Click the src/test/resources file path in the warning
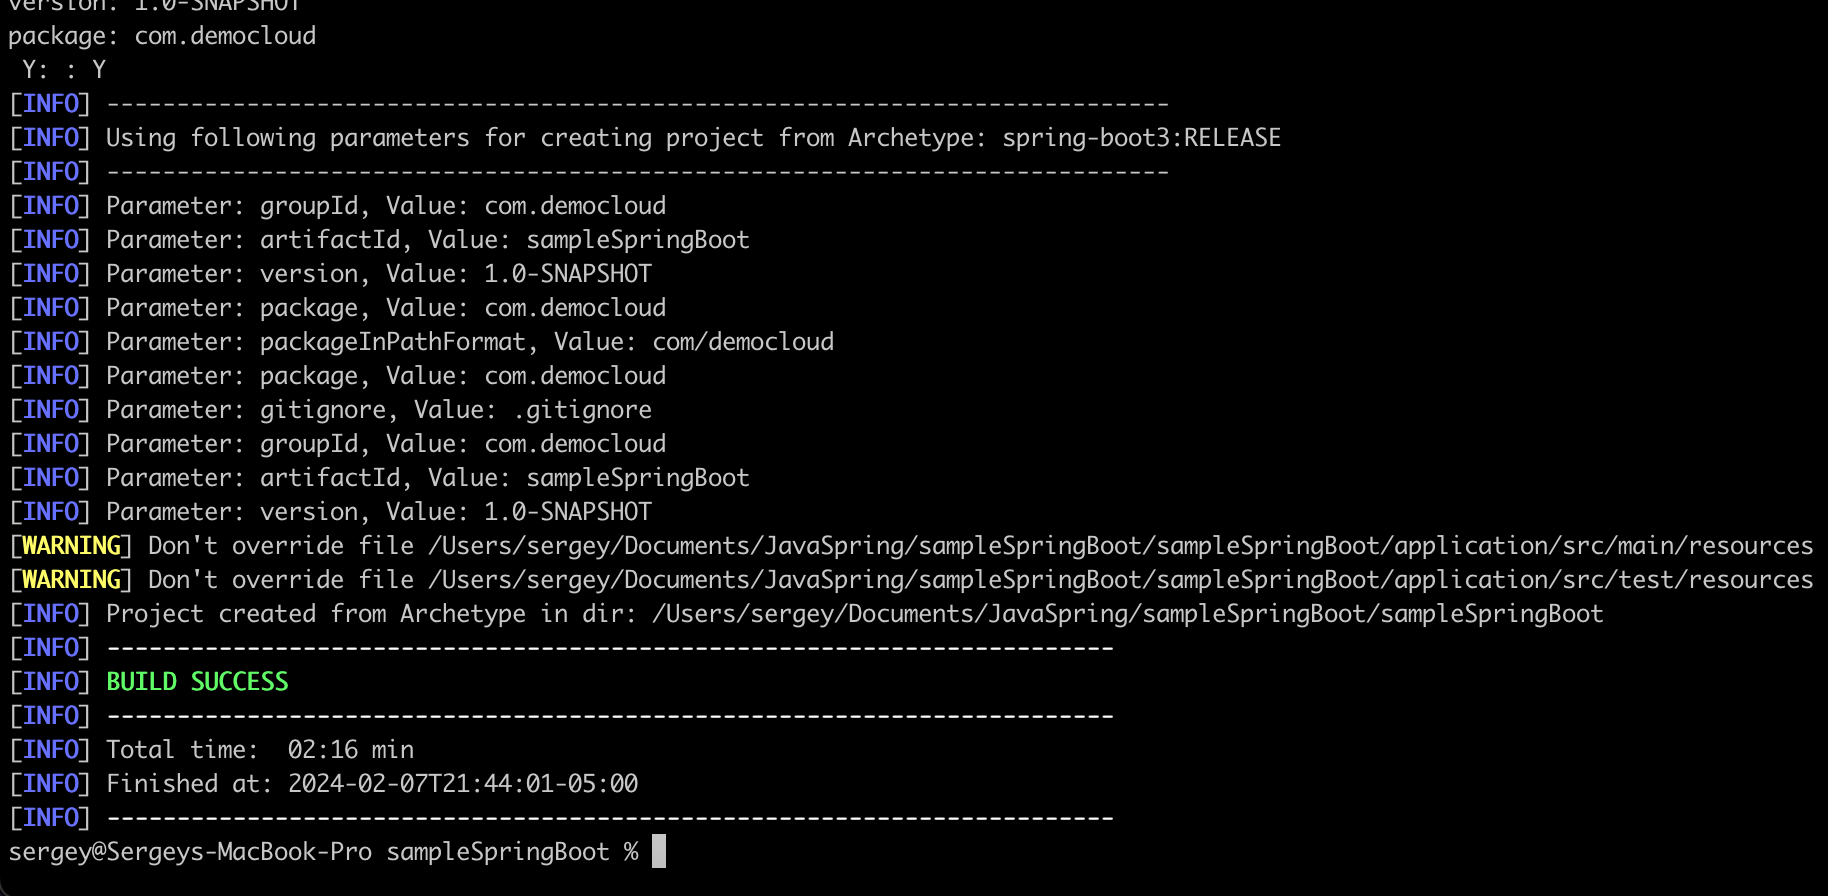Image resolution: width=1828 pixels, height=896 pixels. point(1120,580)
